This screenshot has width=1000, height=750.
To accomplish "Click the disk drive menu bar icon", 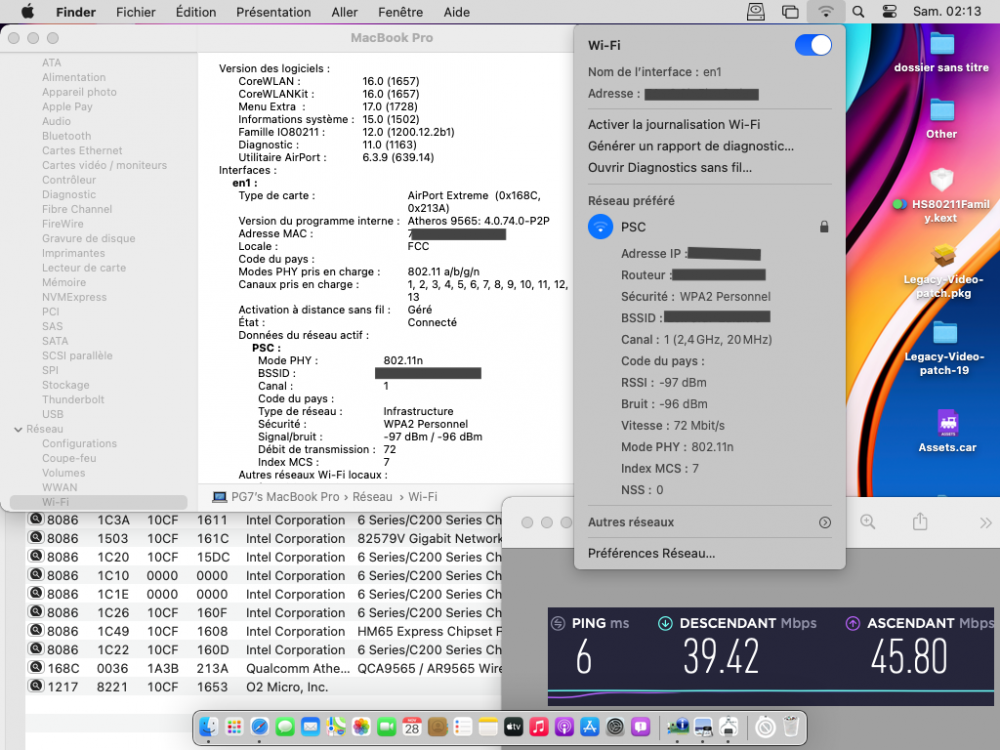I will pos(756,11).
